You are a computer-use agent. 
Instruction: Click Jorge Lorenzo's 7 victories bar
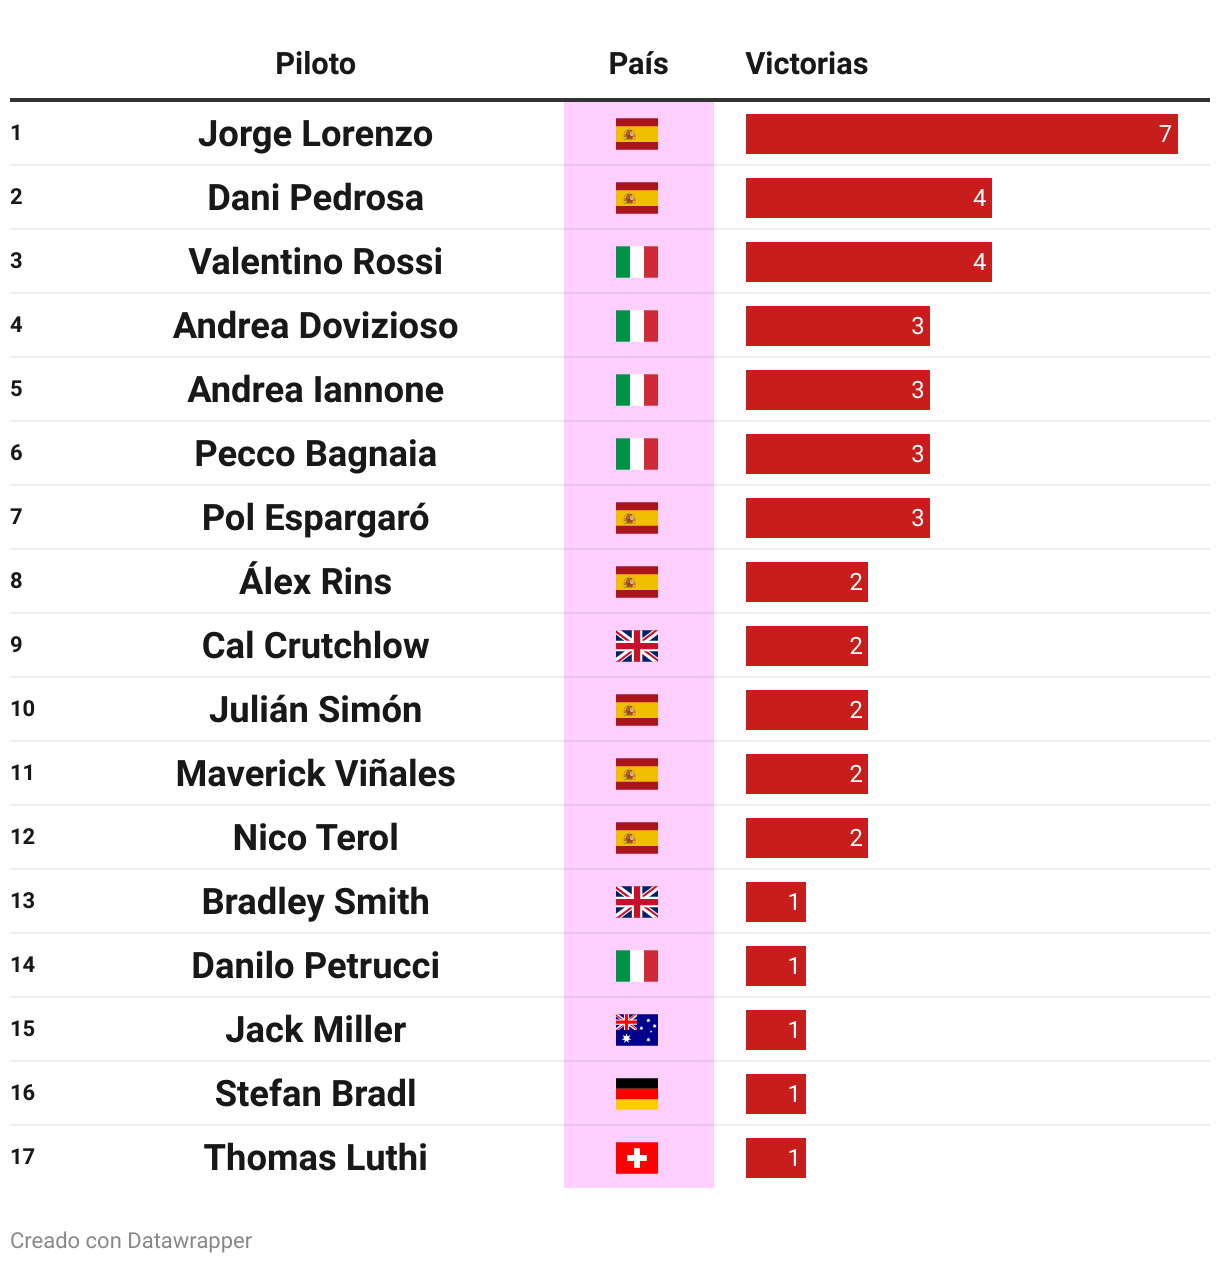pos(961,134)
